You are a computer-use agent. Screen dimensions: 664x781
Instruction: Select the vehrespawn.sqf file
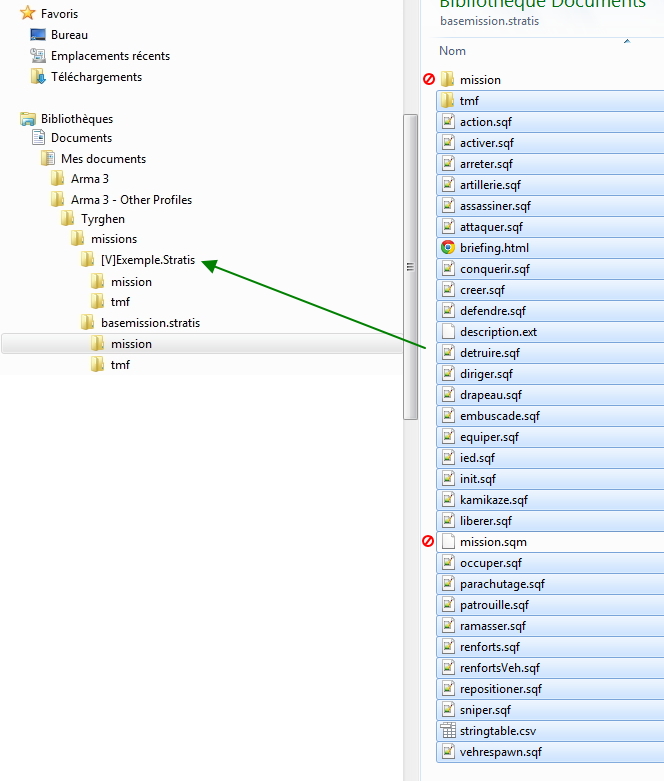point(500,752)
